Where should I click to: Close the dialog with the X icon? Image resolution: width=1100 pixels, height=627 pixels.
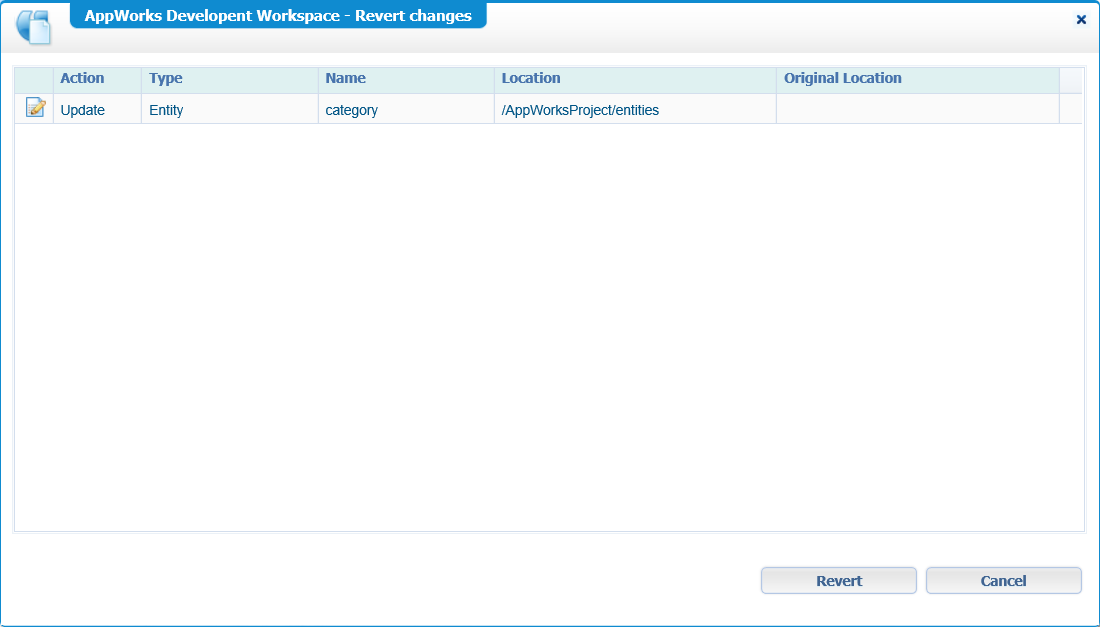(x=1081, y=20)
